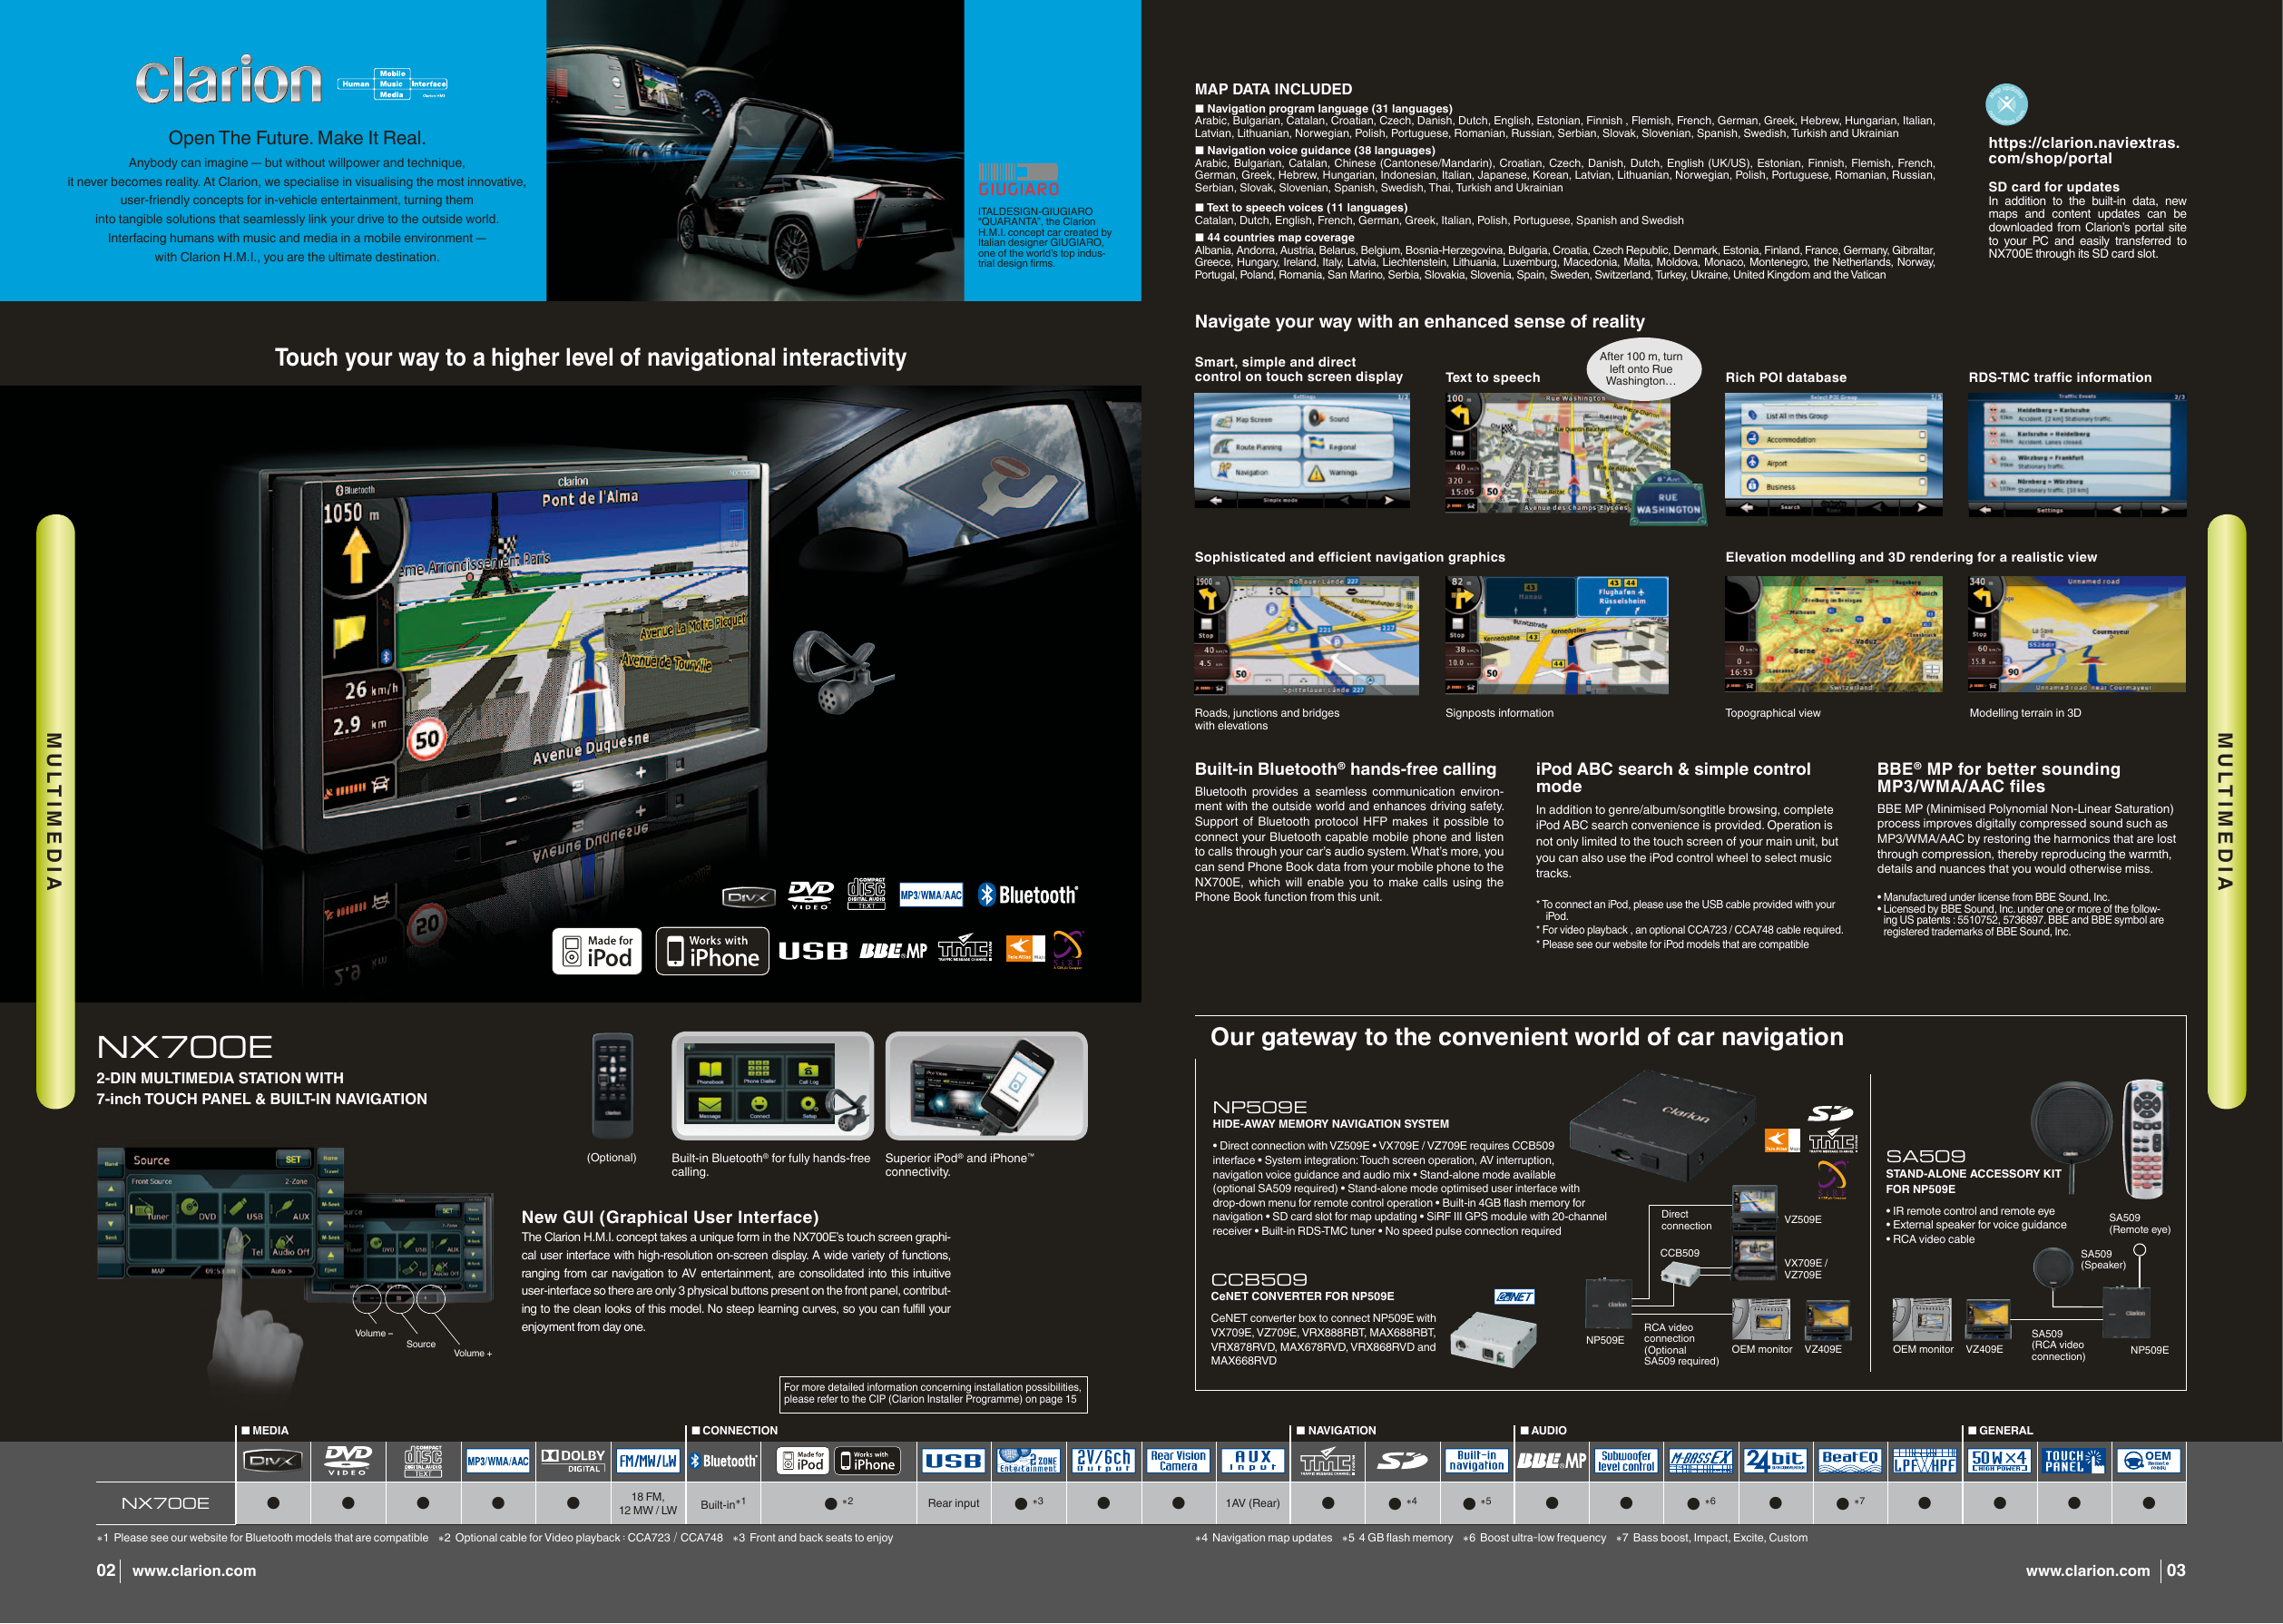Click the CIP installation information note box
This screenshot has width=2283, height=1624.
(x=933, y=1394)
